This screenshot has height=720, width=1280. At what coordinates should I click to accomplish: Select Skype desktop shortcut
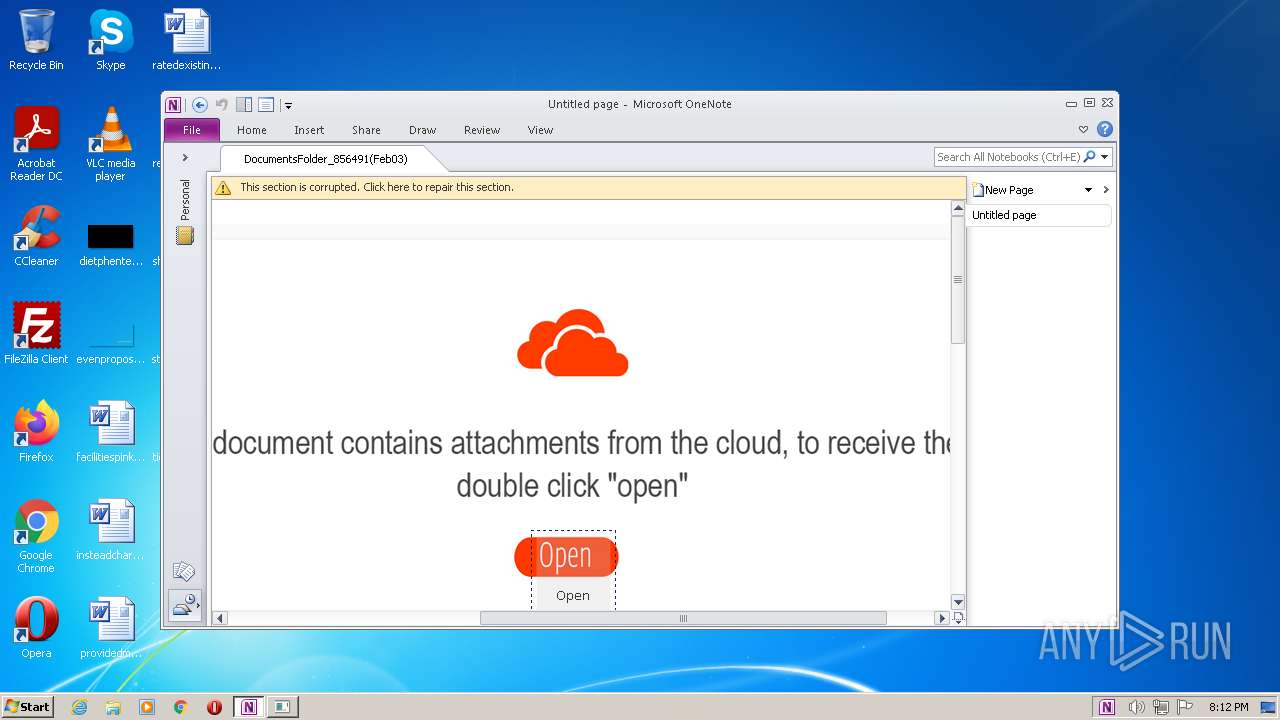tap(110, 40)
